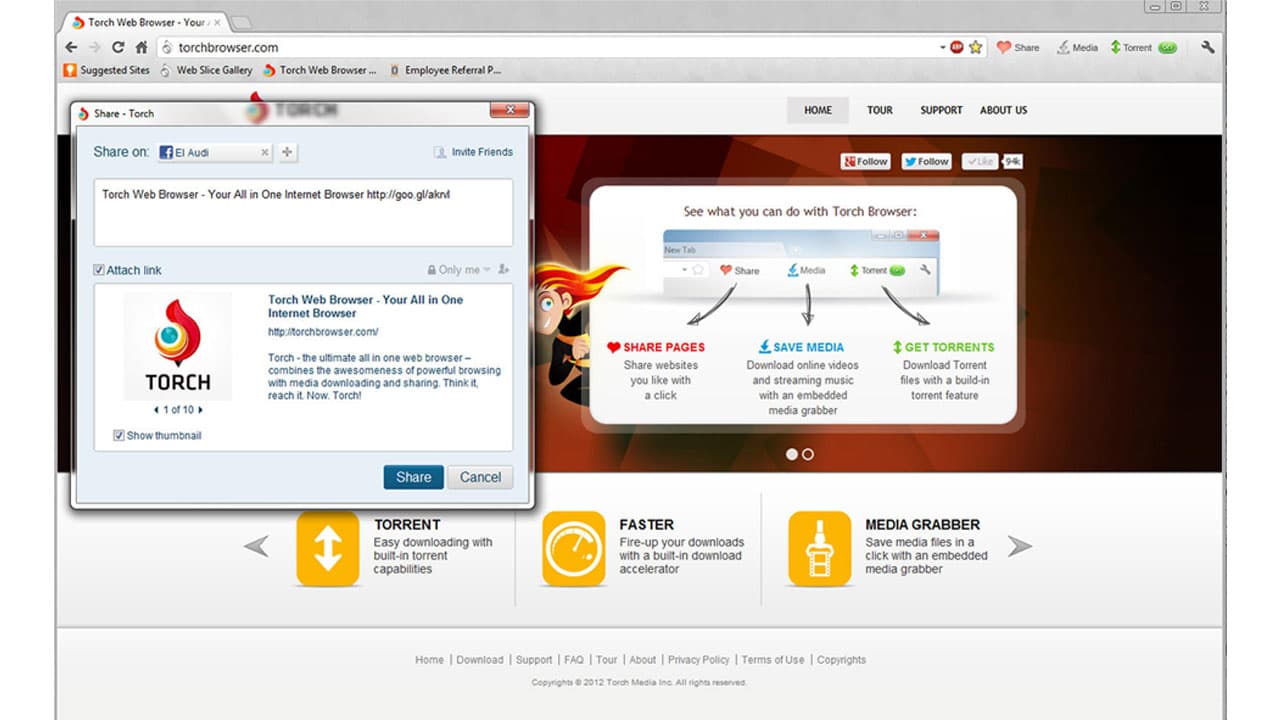Click the red adblock icon in the address bar
Image resolution: width=1280 pixels, height=720 pixels.
tap(956, 47)
